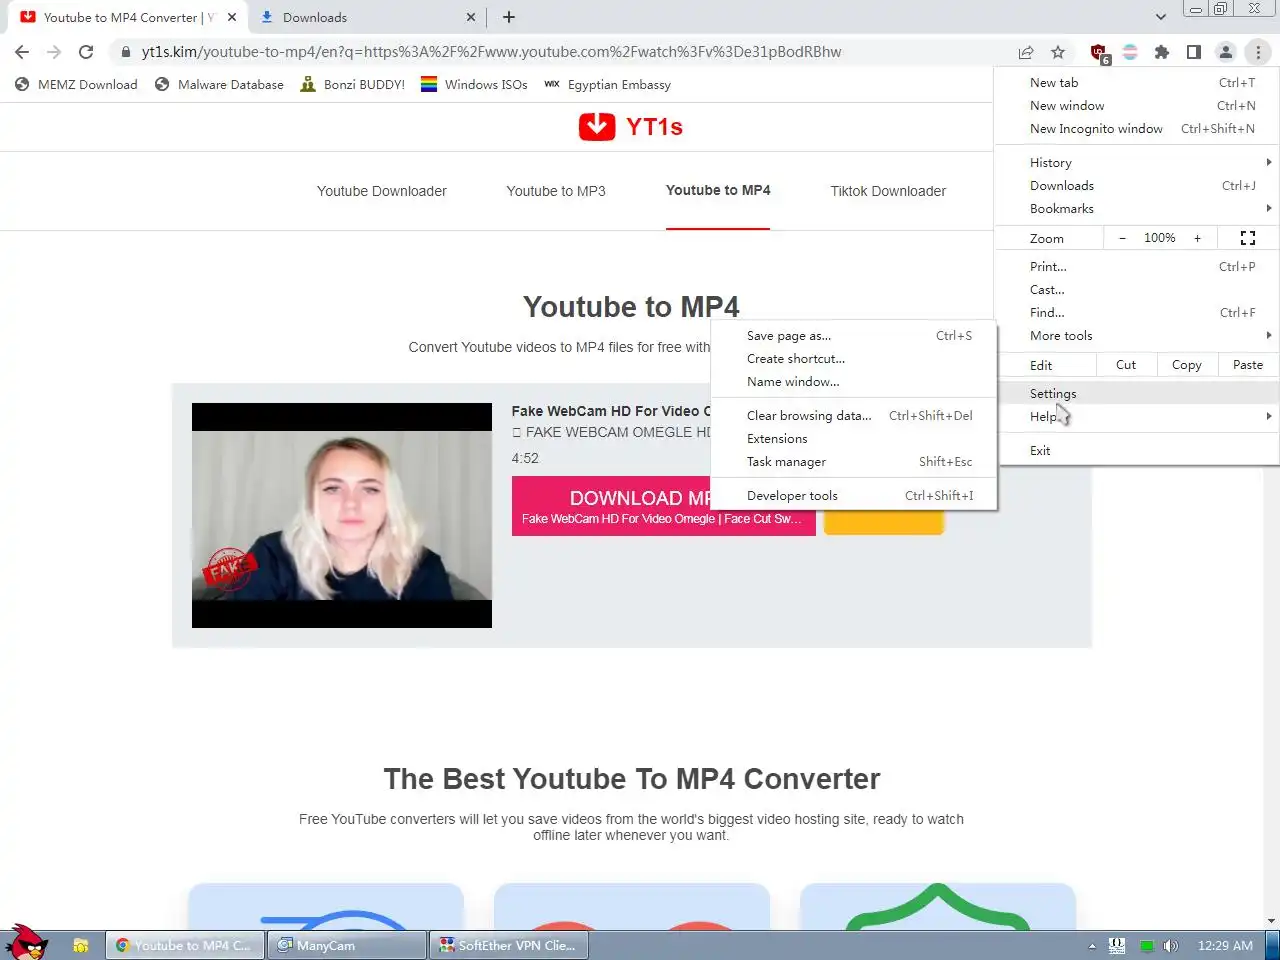1280x960 pixels.
Task: Select New Incognito window
Action: pos(1137,129)
